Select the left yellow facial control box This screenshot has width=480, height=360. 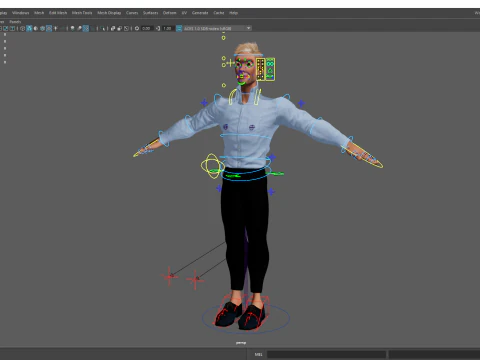pyautogui.click(x=260, y=69)
